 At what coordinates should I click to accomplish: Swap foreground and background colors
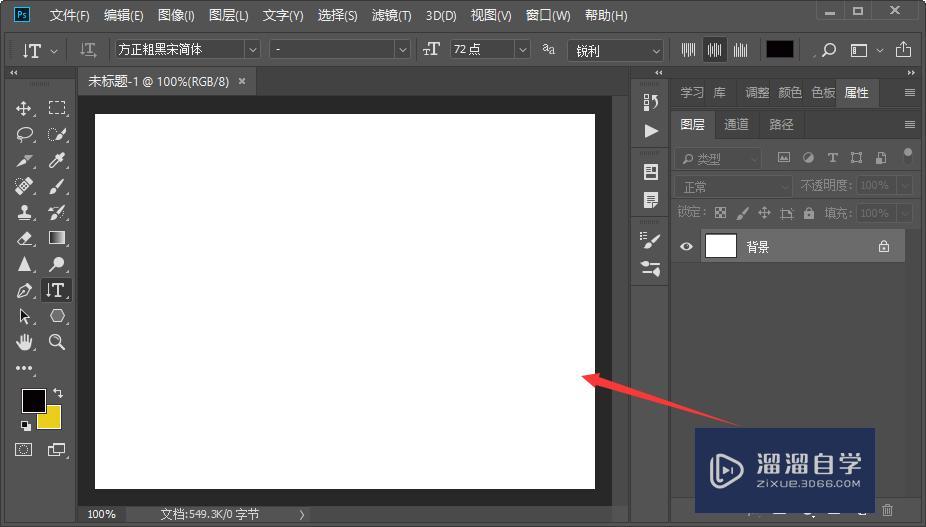tap(58, 393)
